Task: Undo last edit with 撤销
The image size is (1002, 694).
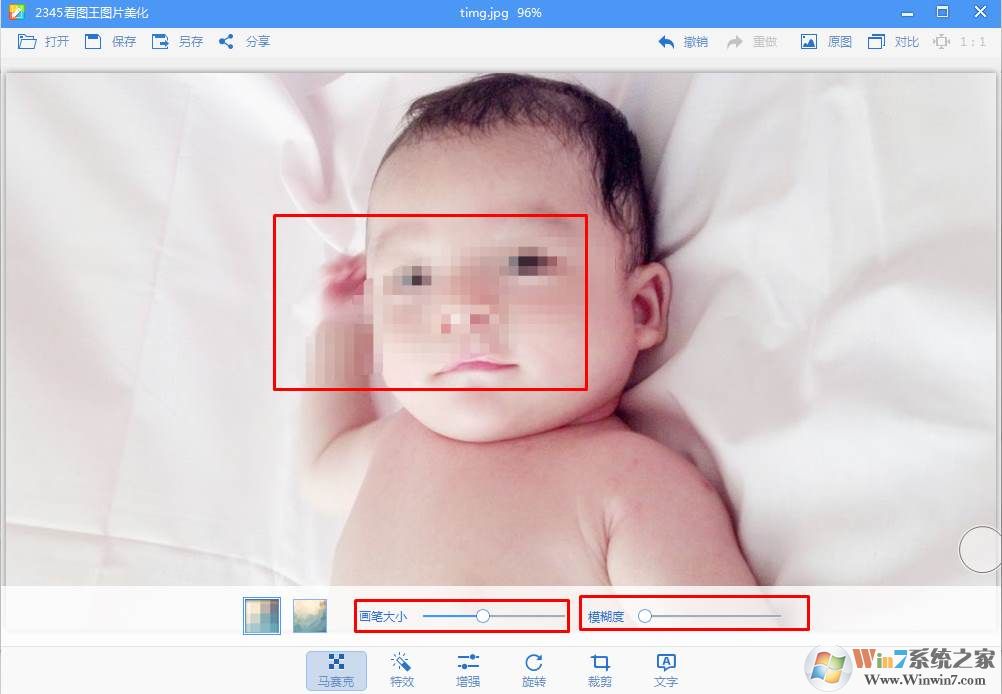Action: point(683,42)
